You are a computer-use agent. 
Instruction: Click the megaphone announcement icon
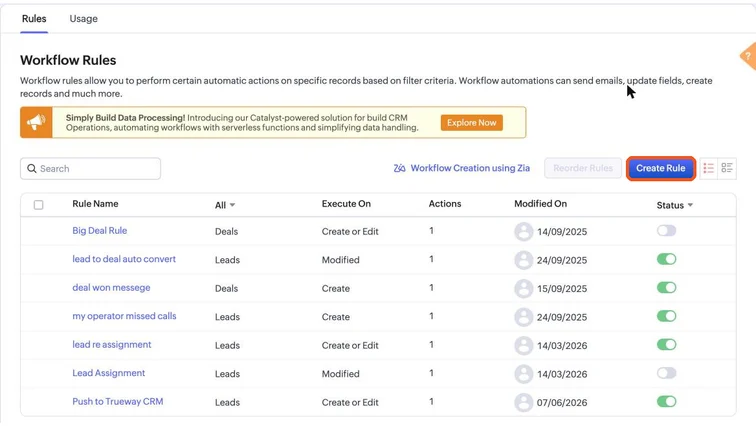(36, 122)
